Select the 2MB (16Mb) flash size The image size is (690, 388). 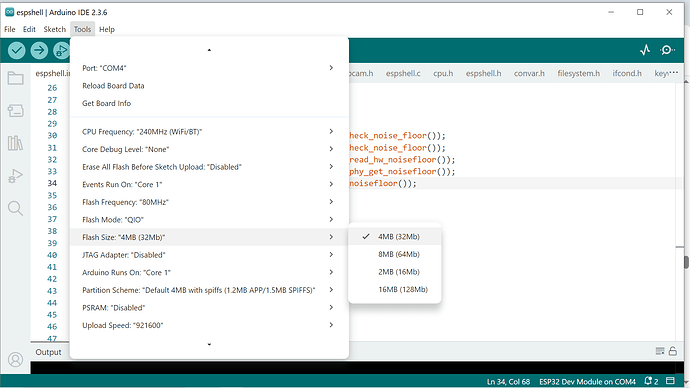pos(395,272)
